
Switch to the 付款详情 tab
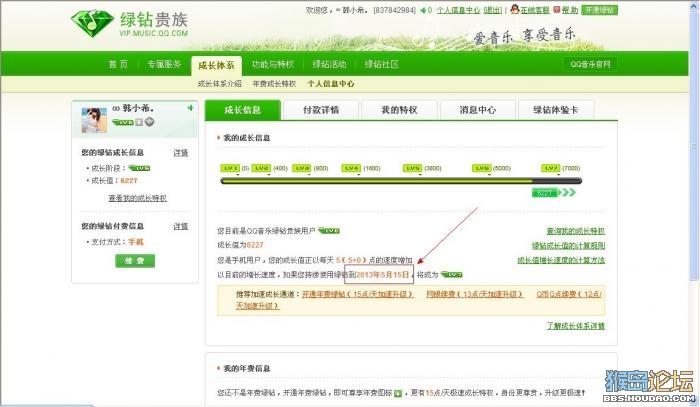(321, 110)
